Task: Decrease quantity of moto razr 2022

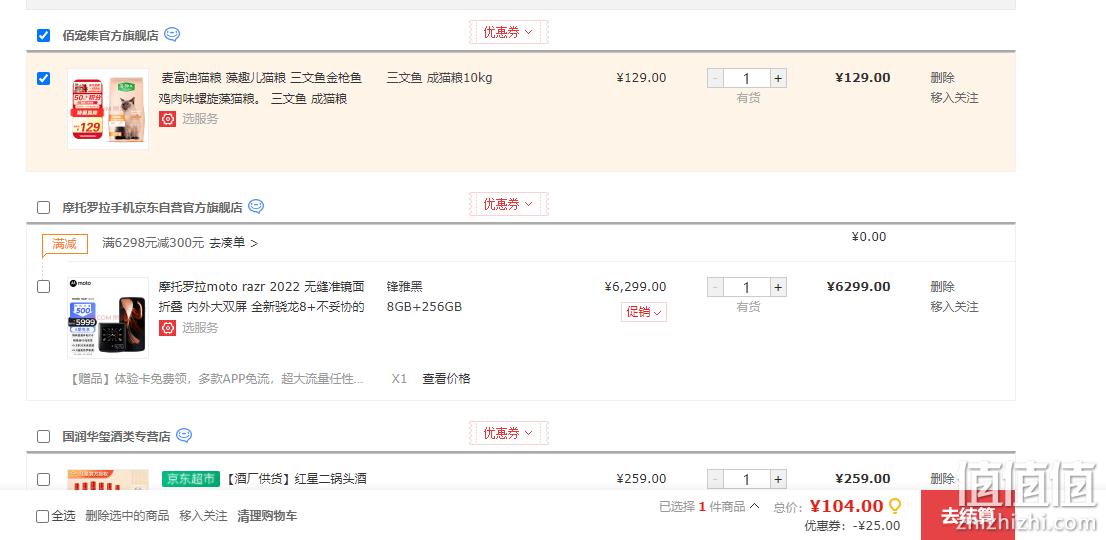Action: click(716, 287)
